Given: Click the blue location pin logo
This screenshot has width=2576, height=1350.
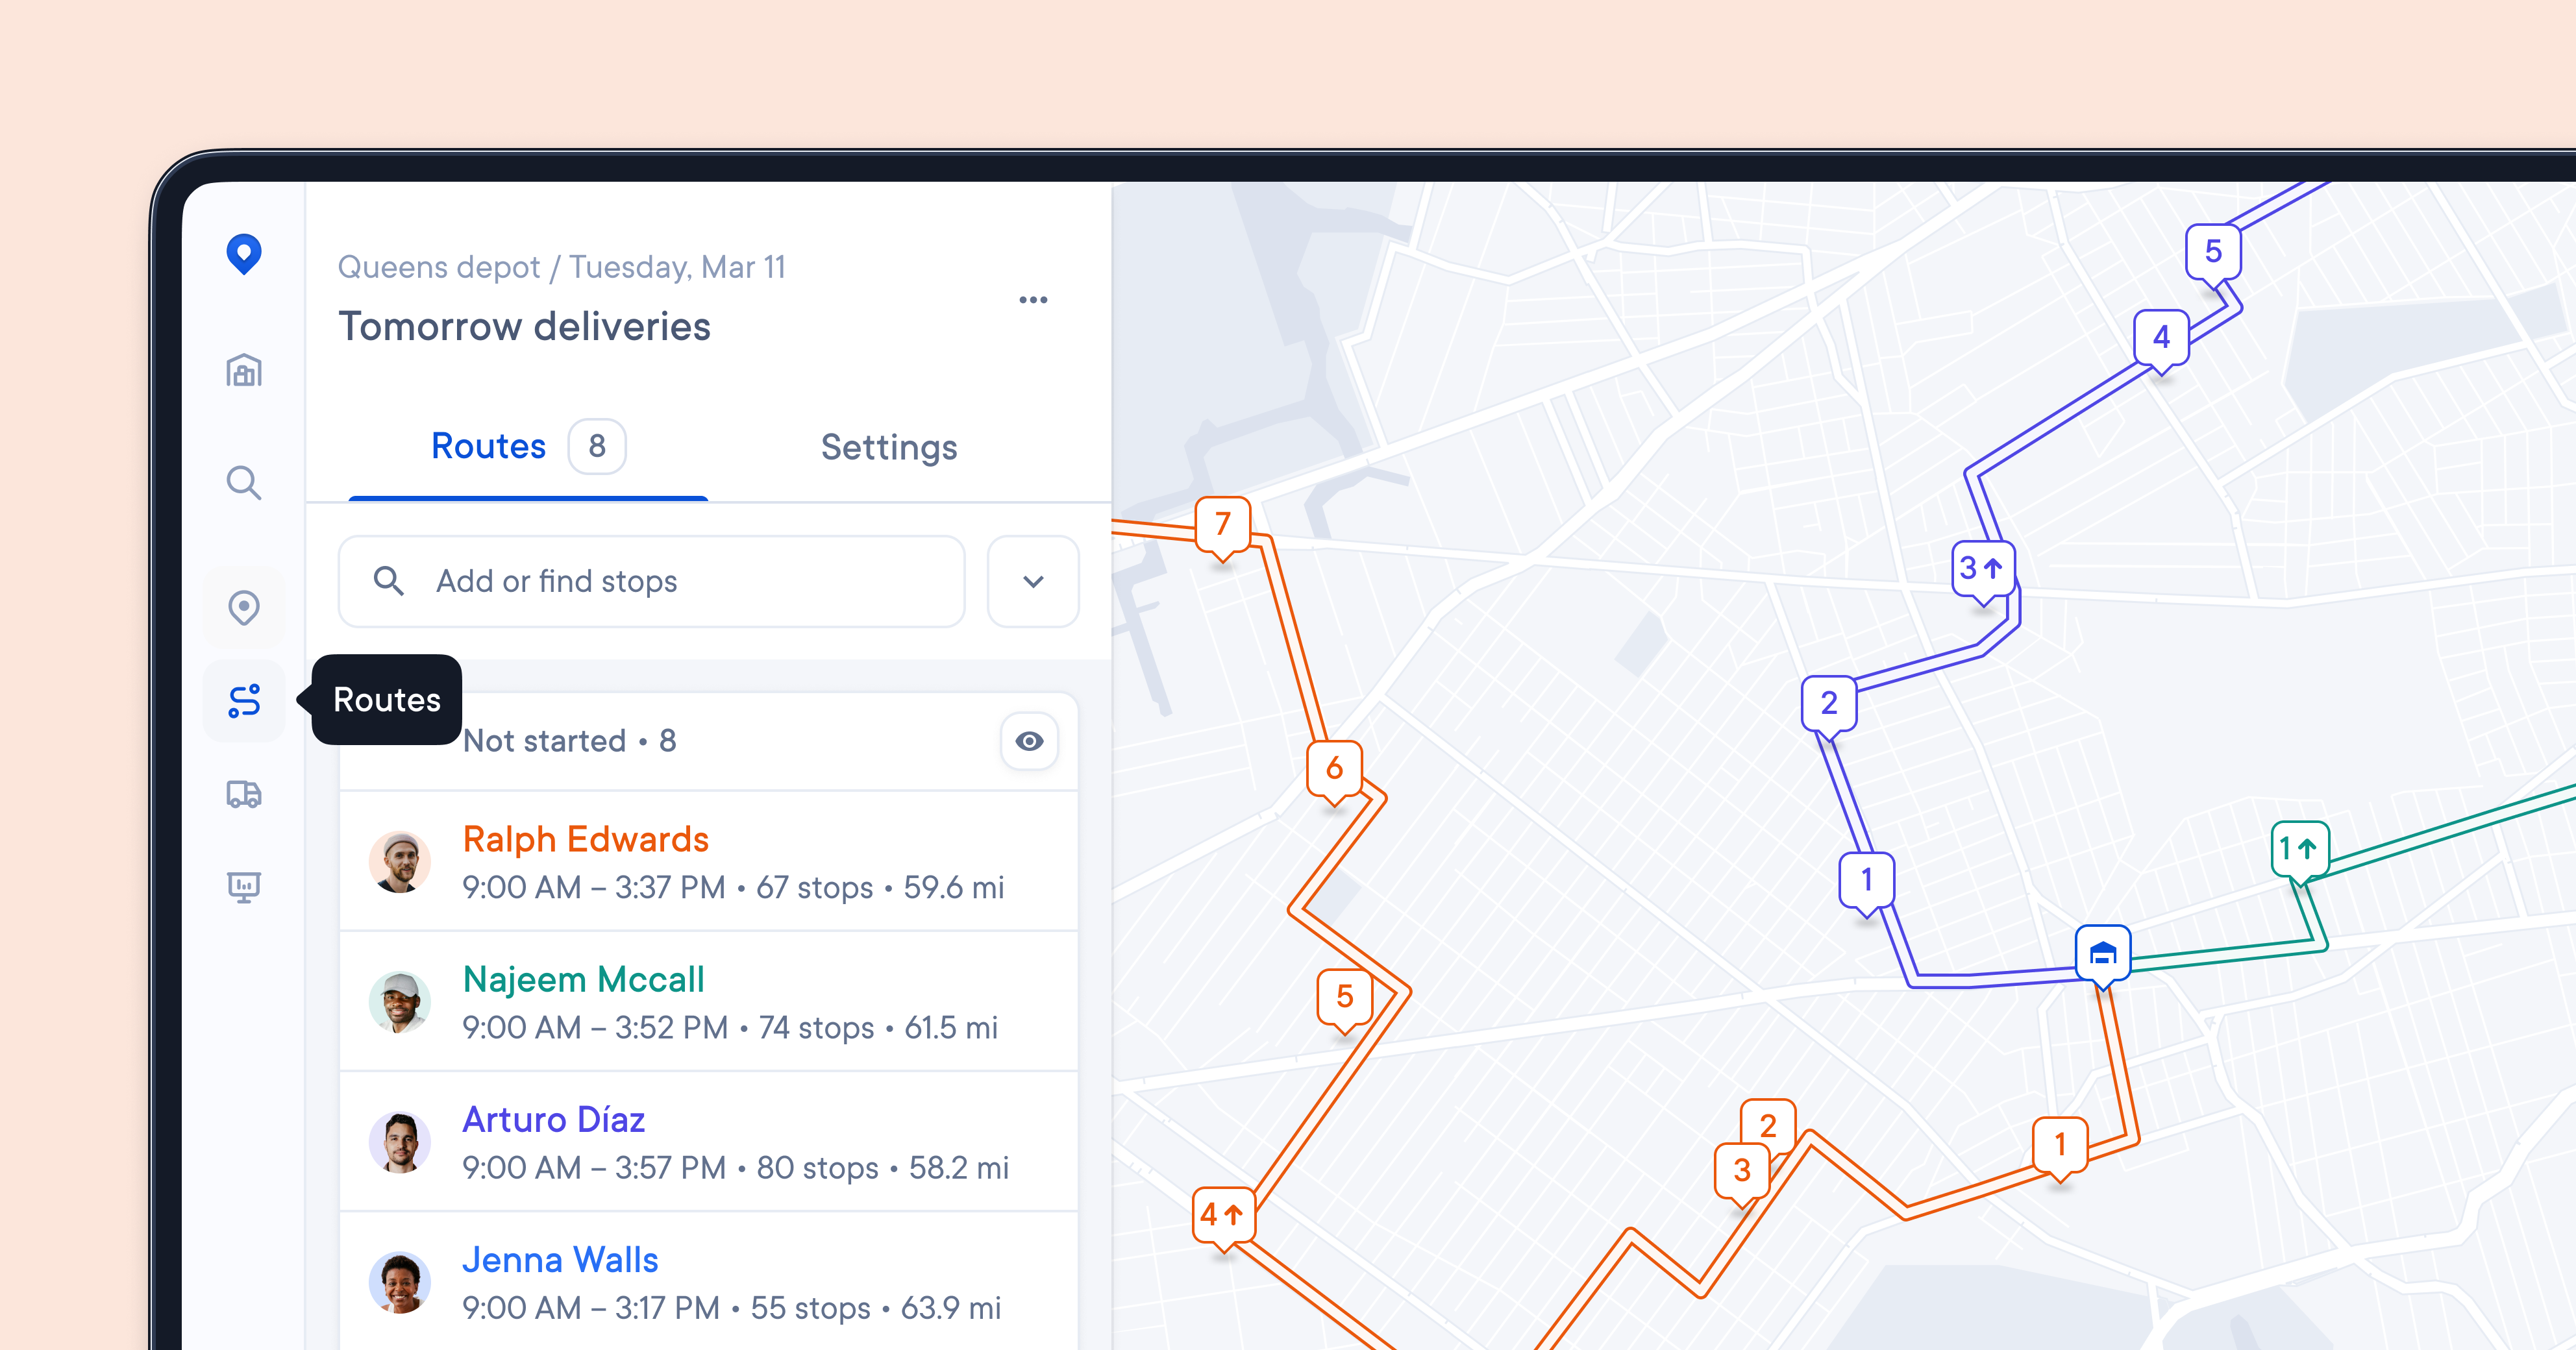Looking at the screenshot, I should 244,254.
